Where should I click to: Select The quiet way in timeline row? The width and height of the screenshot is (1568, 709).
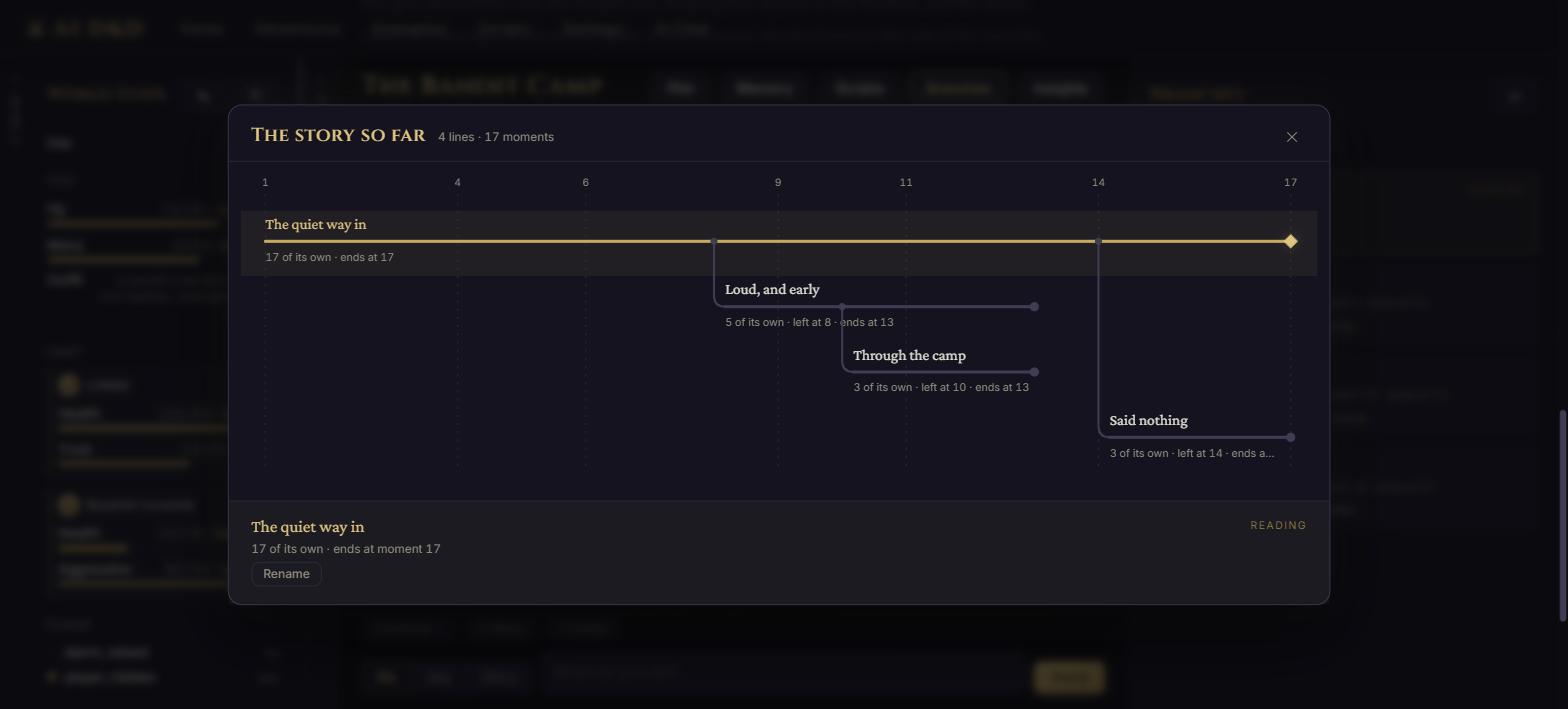[x=779, y=243]
